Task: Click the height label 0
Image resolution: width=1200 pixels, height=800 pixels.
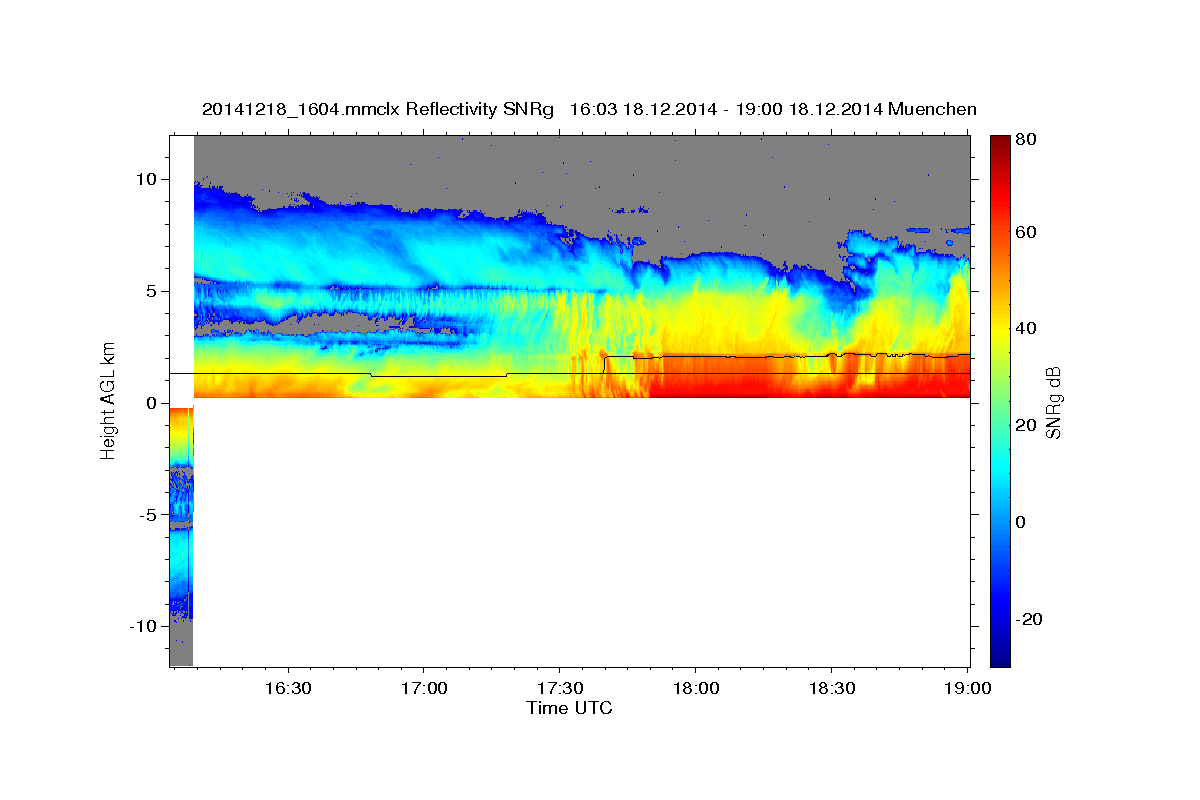Action: (154, 403)
